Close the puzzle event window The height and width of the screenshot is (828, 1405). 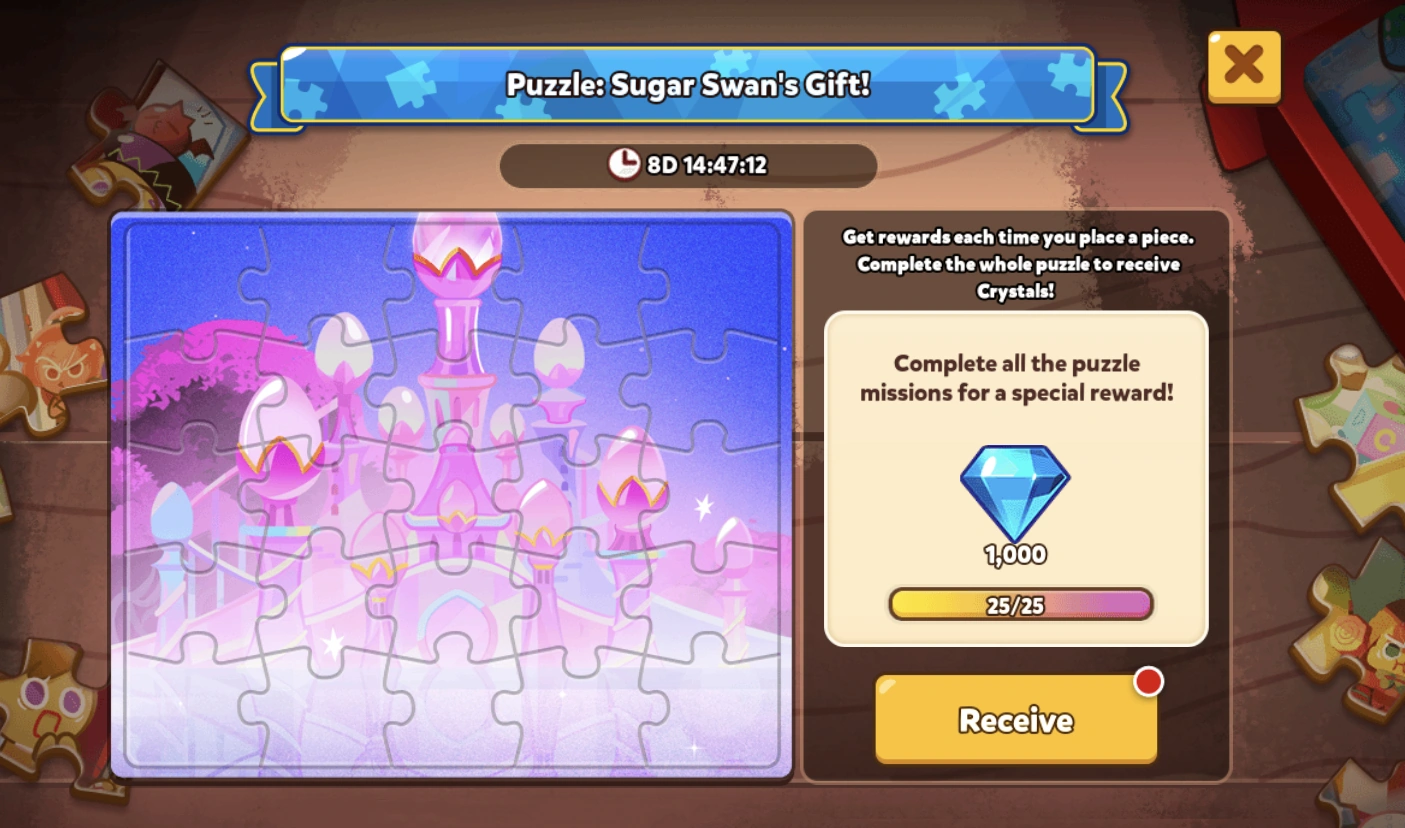coord(1244,66)
